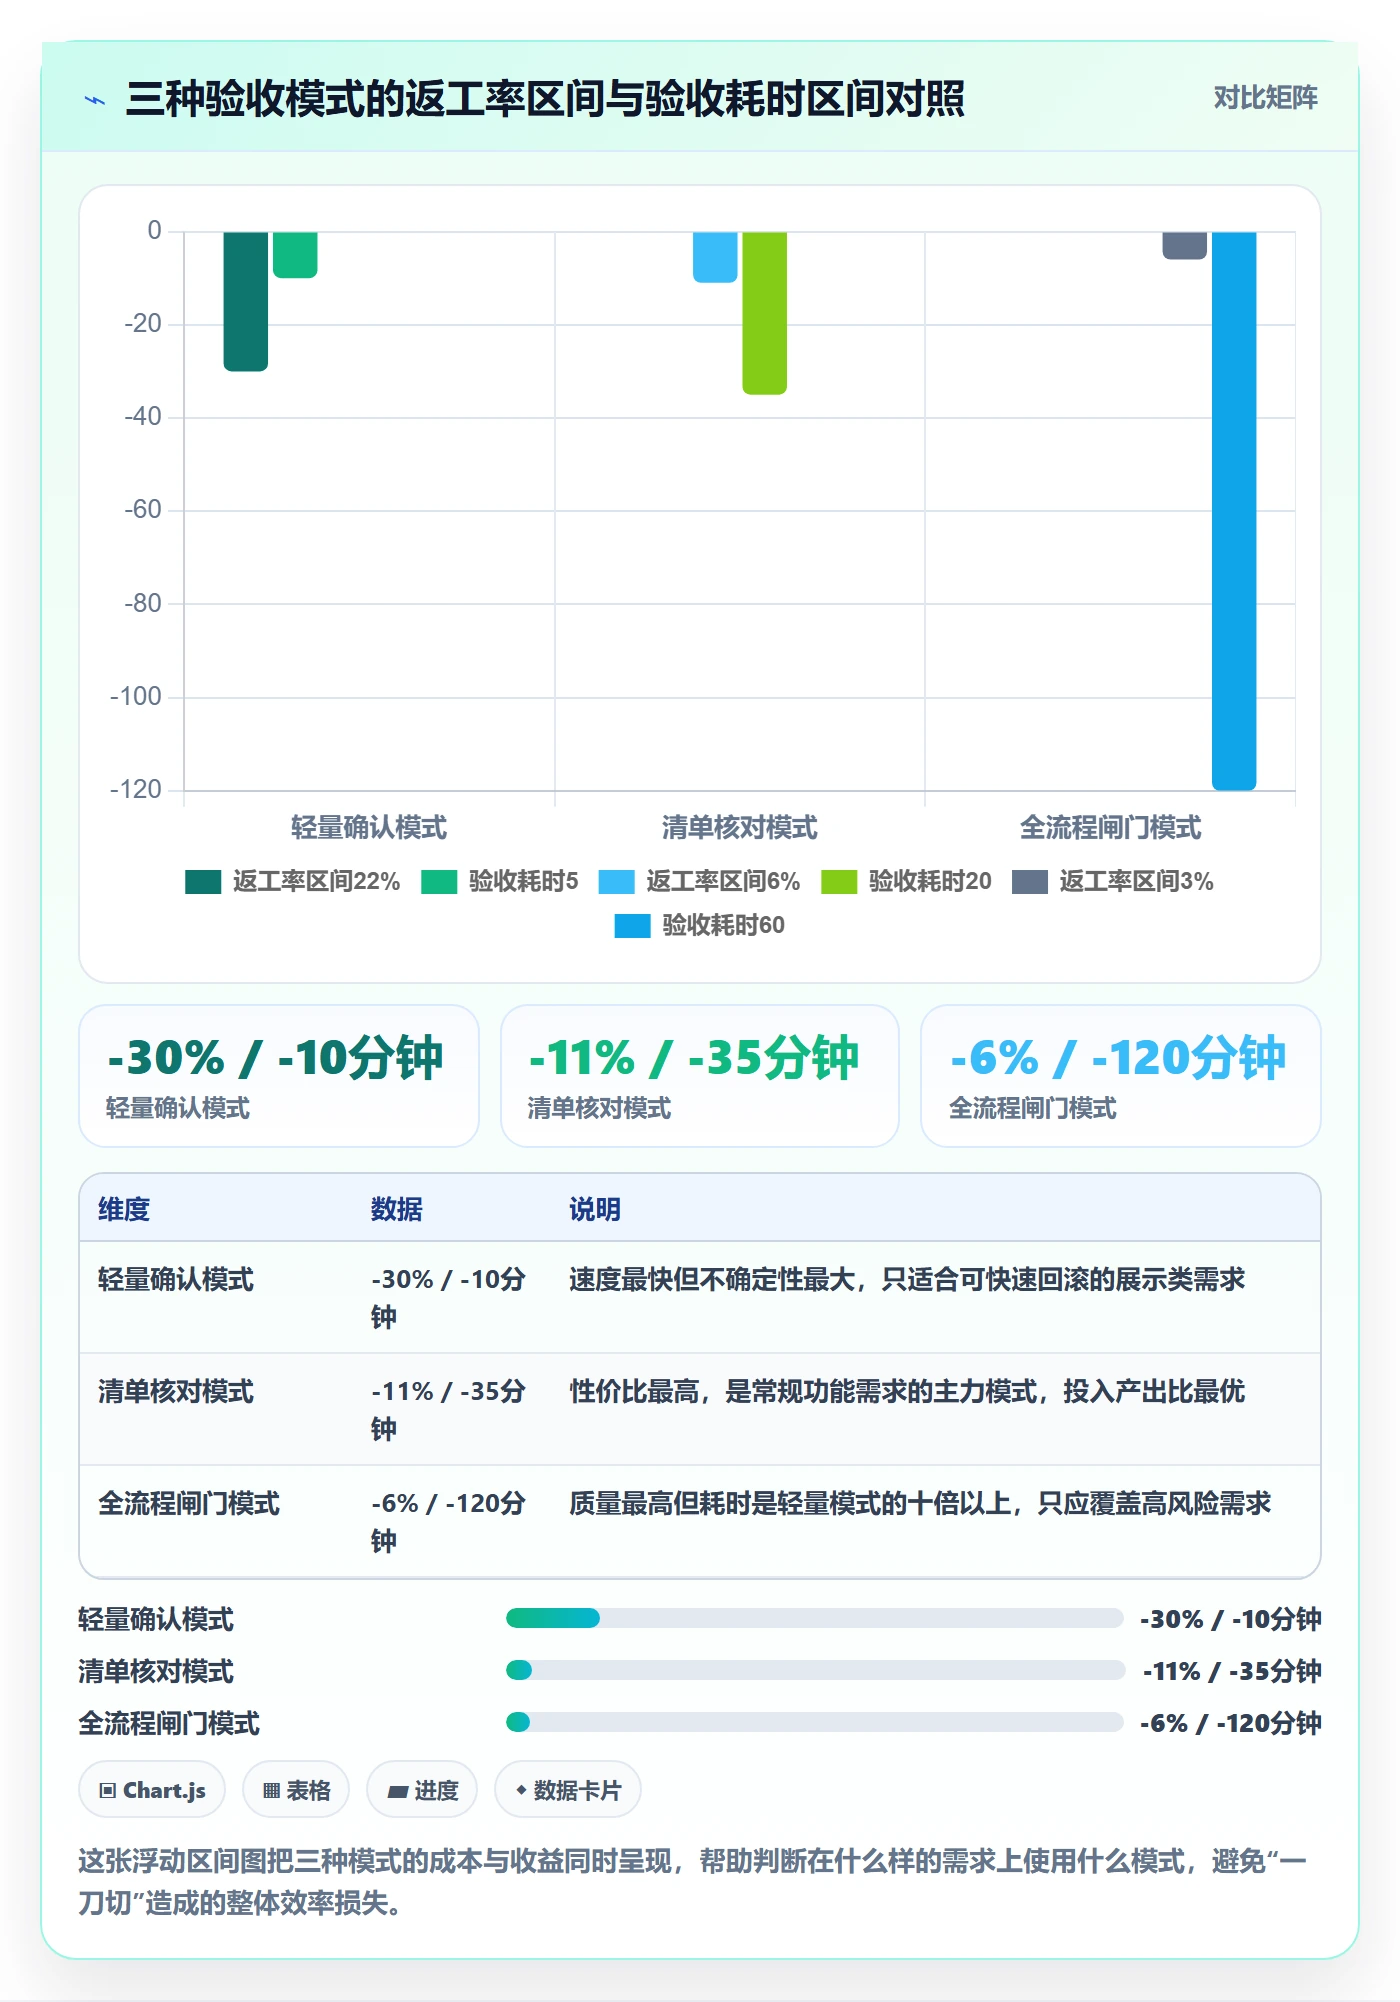Click the Chart.js chip

pos(152,1790)
